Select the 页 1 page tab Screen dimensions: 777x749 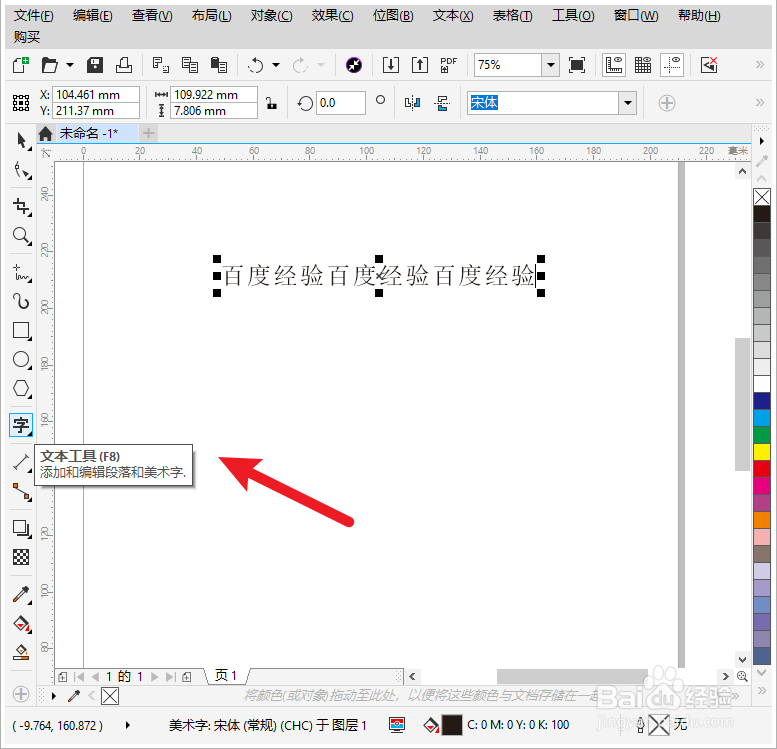pyautogui.click(x=226, y=676)
